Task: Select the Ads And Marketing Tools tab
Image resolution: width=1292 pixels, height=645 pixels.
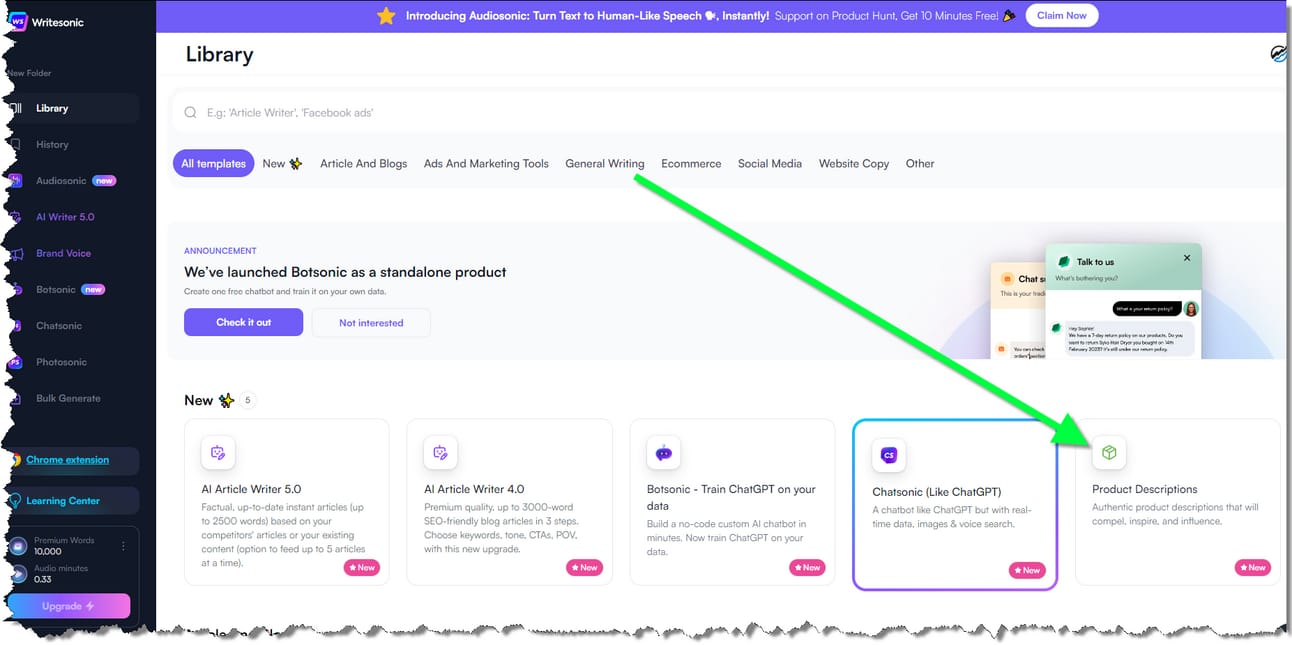Action: [486, 163]
